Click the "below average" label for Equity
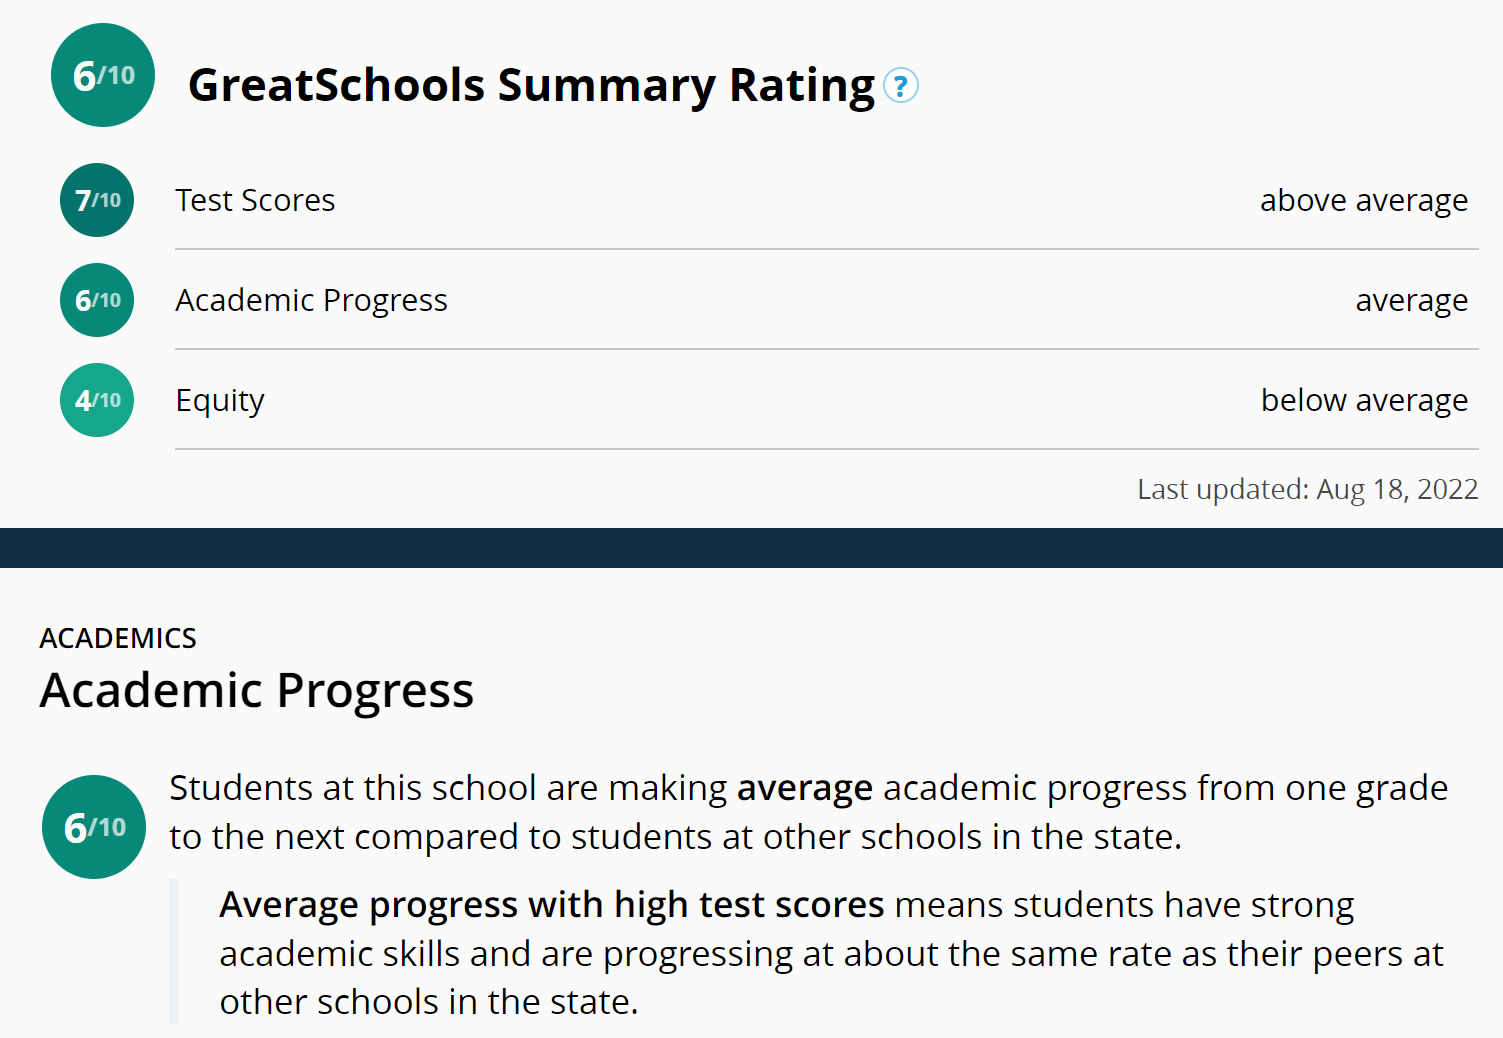The width and height of the screenshot is (1503, 1038). [x=1364, y=400]
